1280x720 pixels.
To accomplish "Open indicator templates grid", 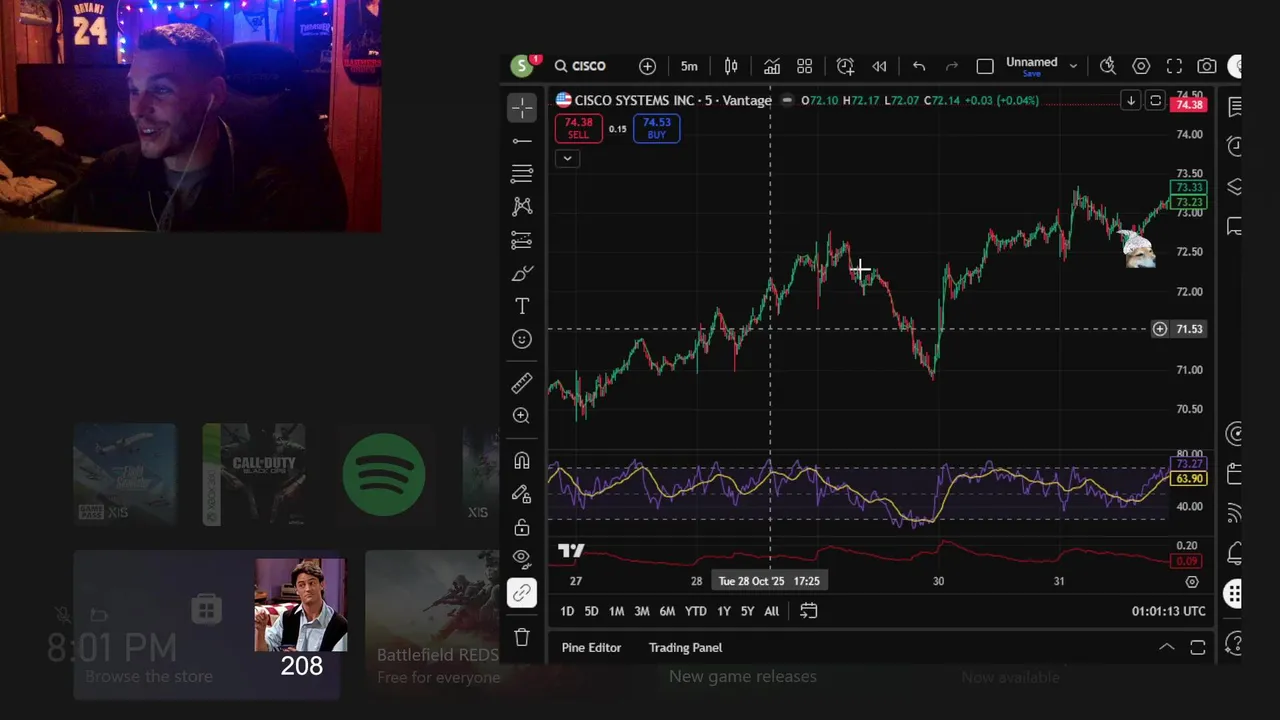I will click(805, 66).
